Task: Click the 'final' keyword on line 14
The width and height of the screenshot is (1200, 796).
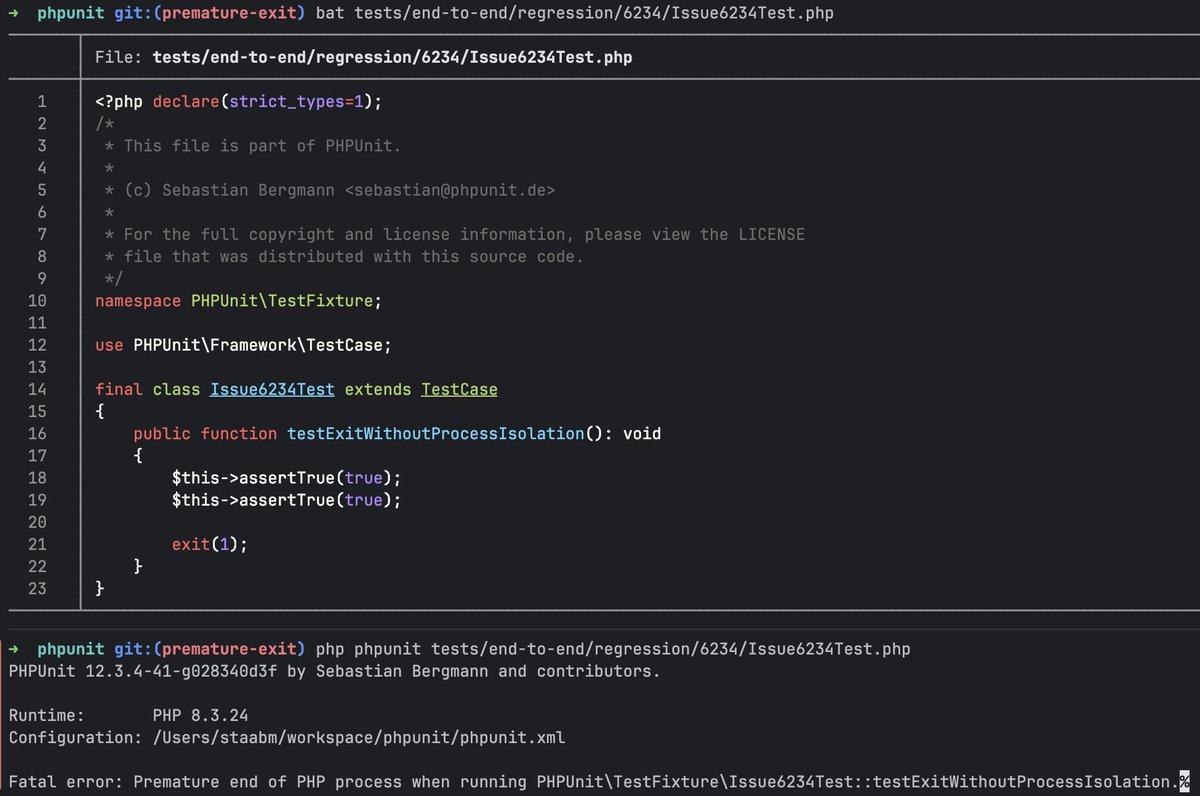Action: tap(119, 389)
